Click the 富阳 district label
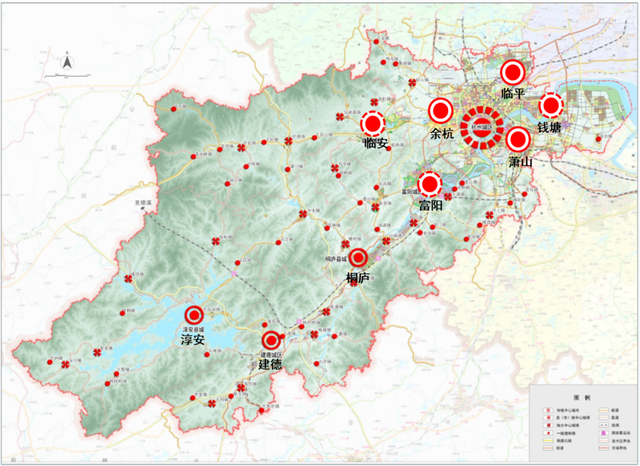This screenshot has width=640, height=466. click(430, 205)
